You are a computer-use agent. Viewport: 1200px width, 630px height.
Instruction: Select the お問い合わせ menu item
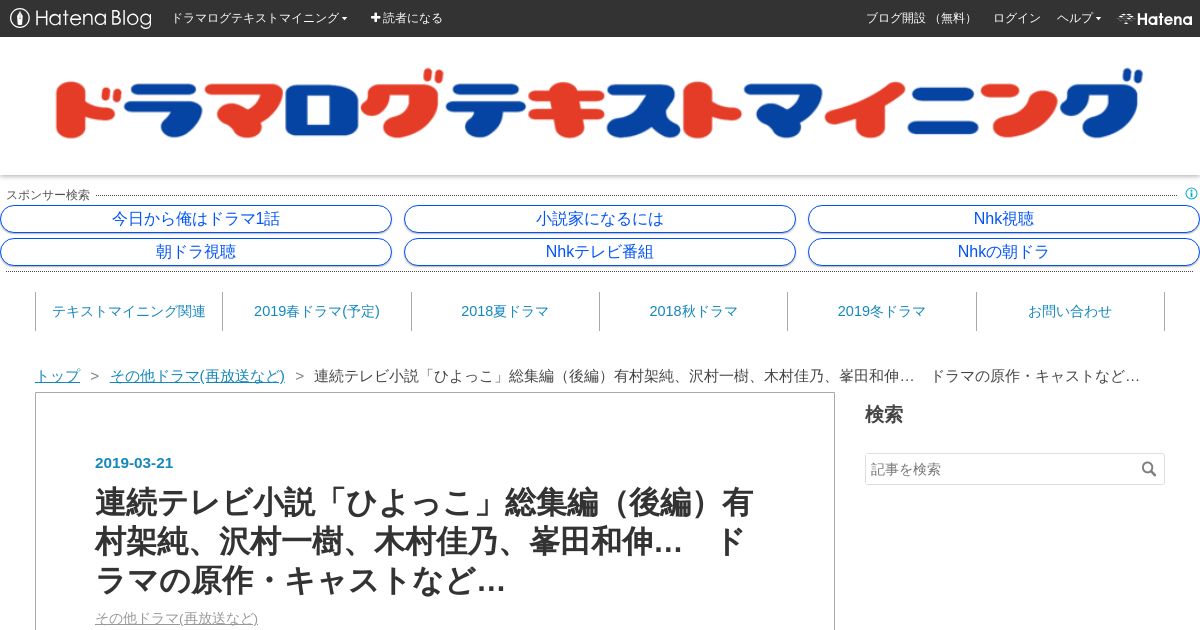1070,311
